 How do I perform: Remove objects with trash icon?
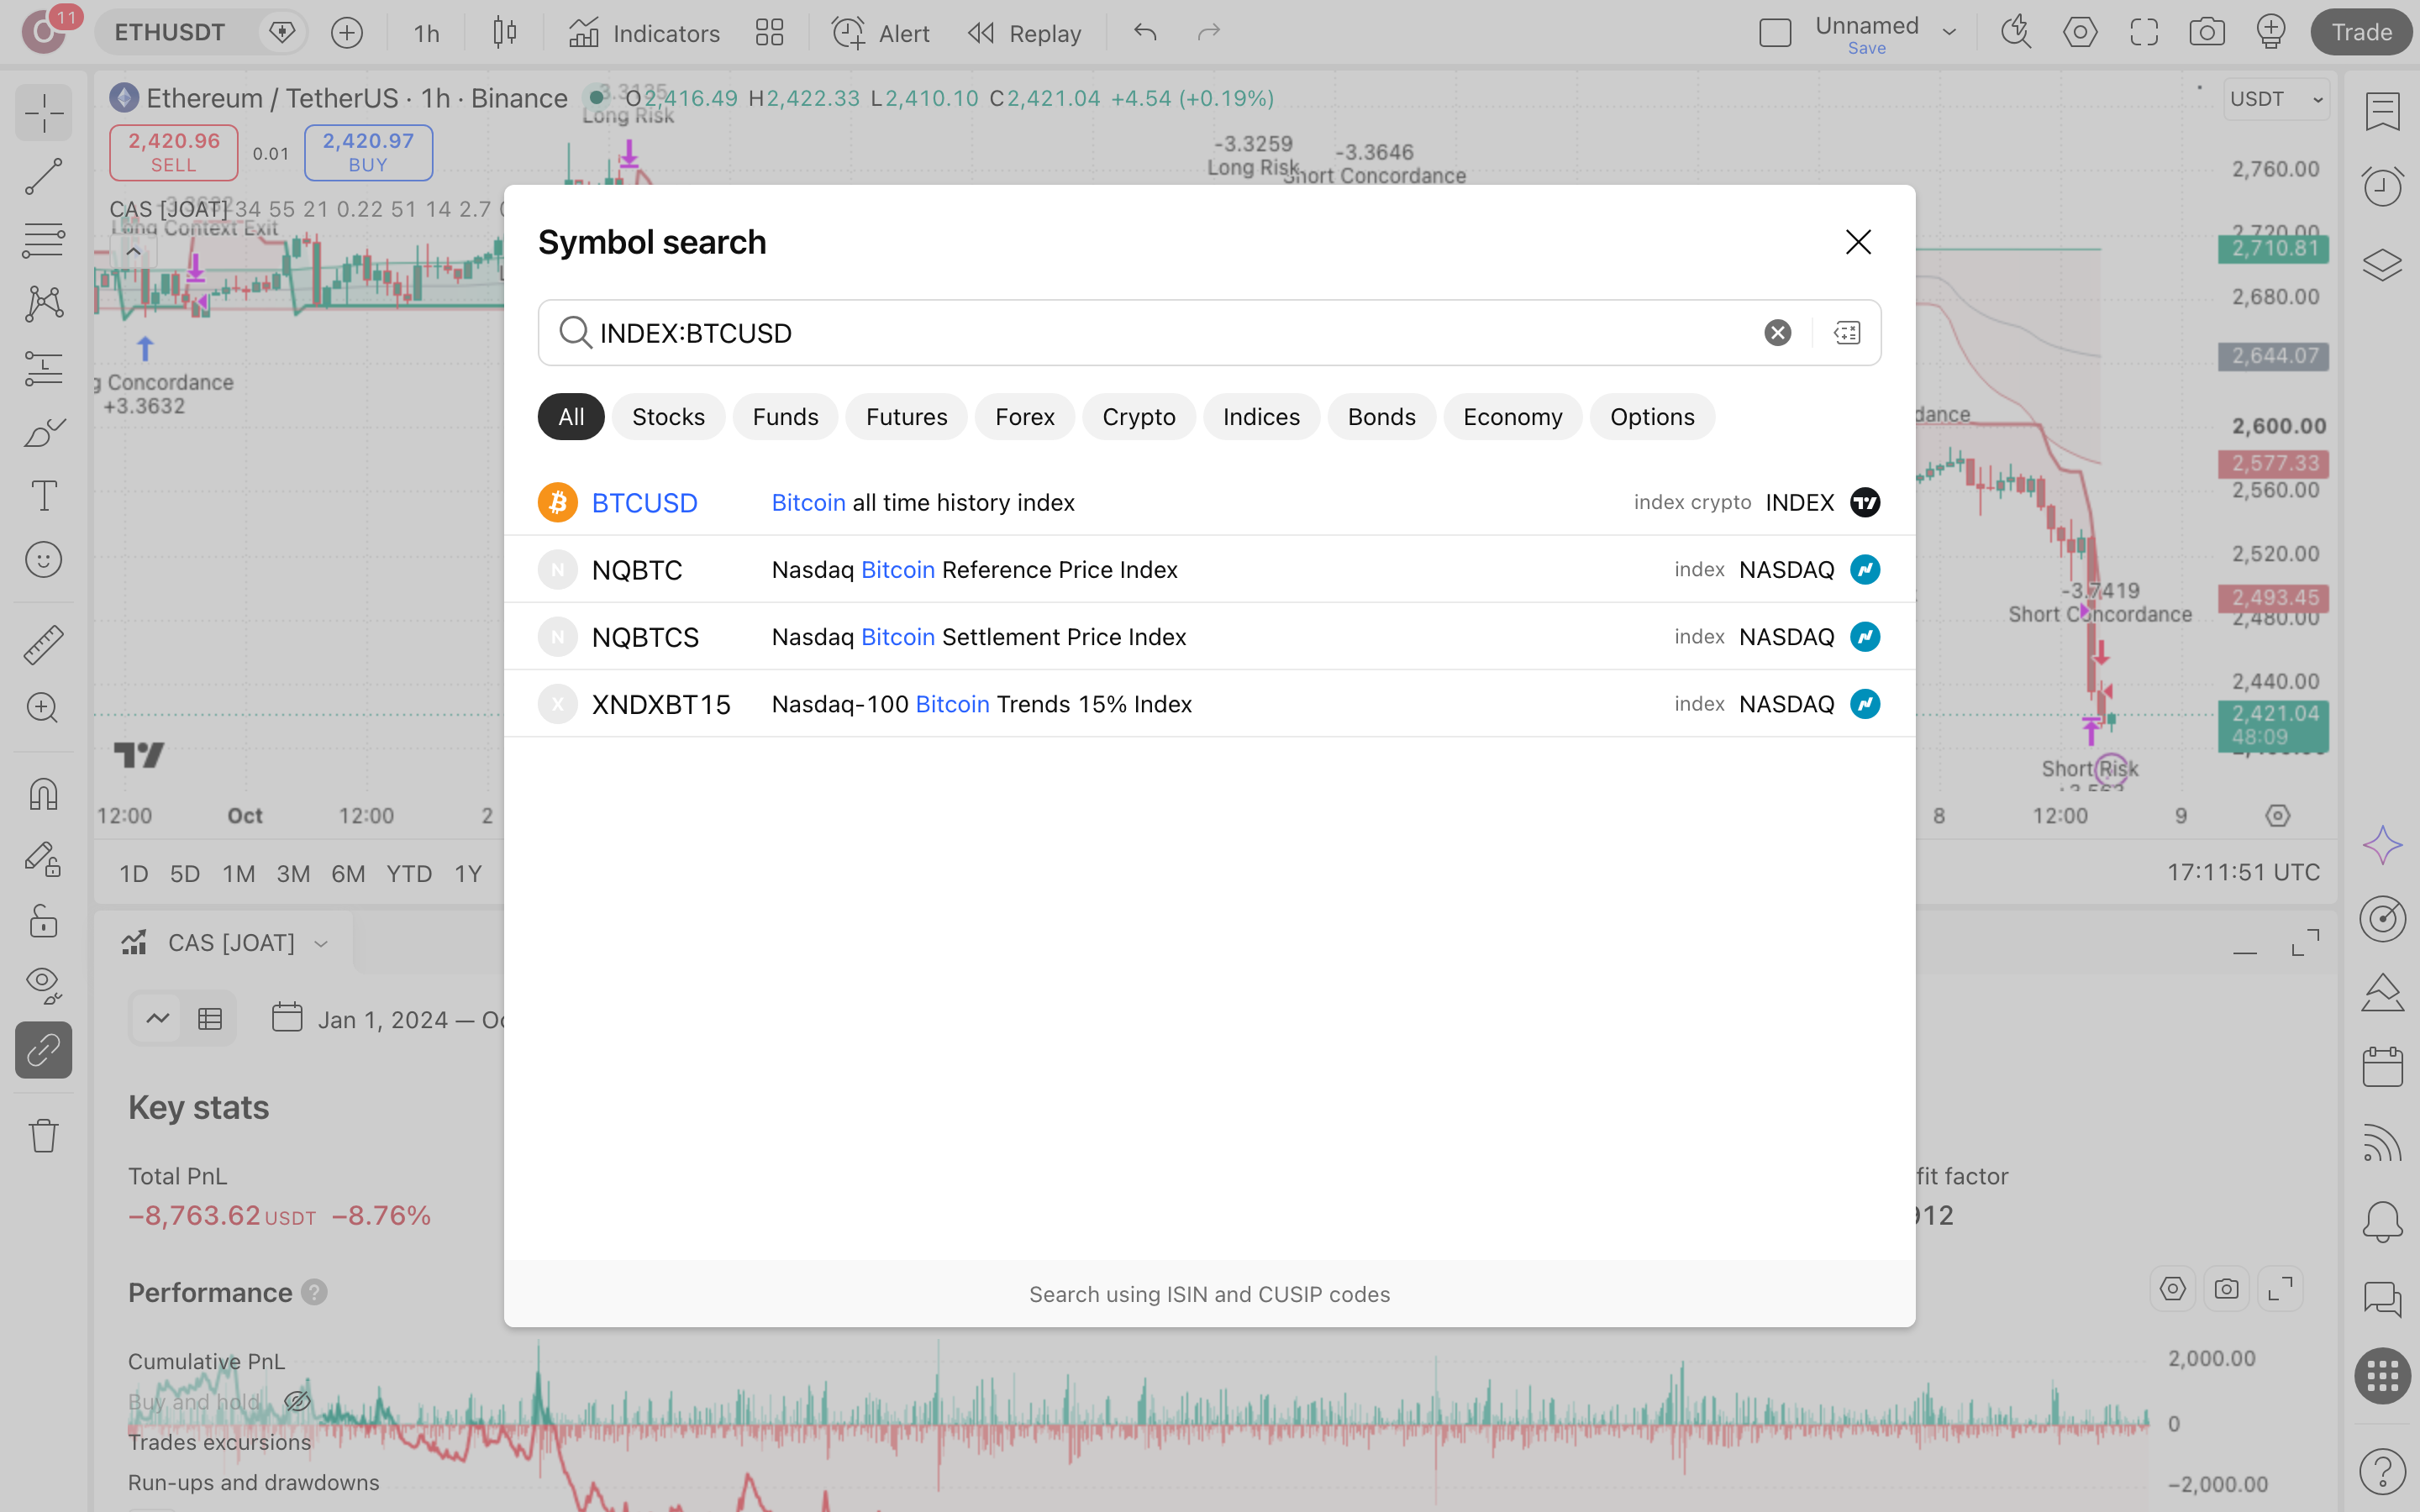43,1135
